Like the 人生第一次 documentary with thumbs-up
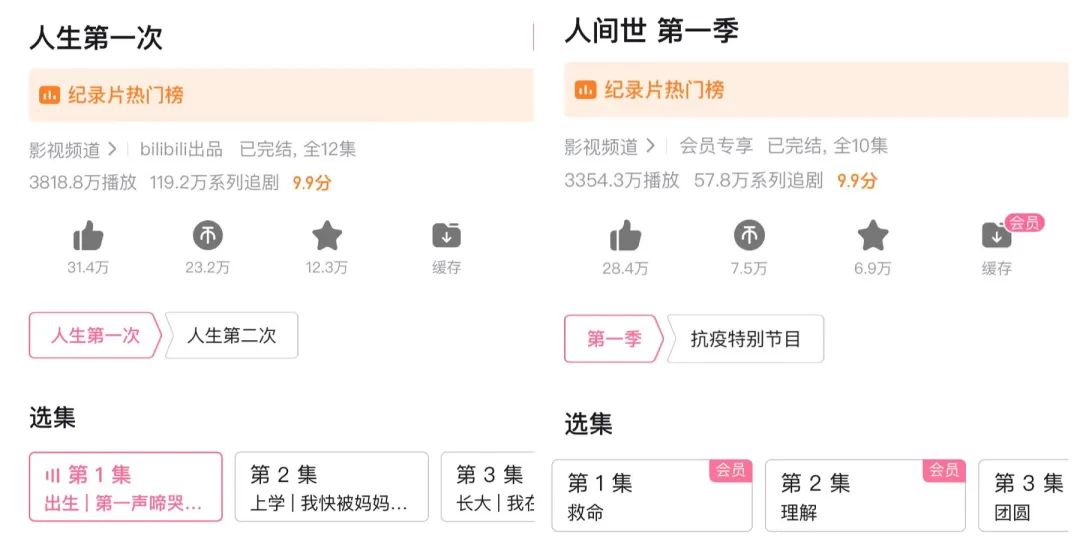The image size is (1080, 554). pyautogui.click(x=88, y=237)
